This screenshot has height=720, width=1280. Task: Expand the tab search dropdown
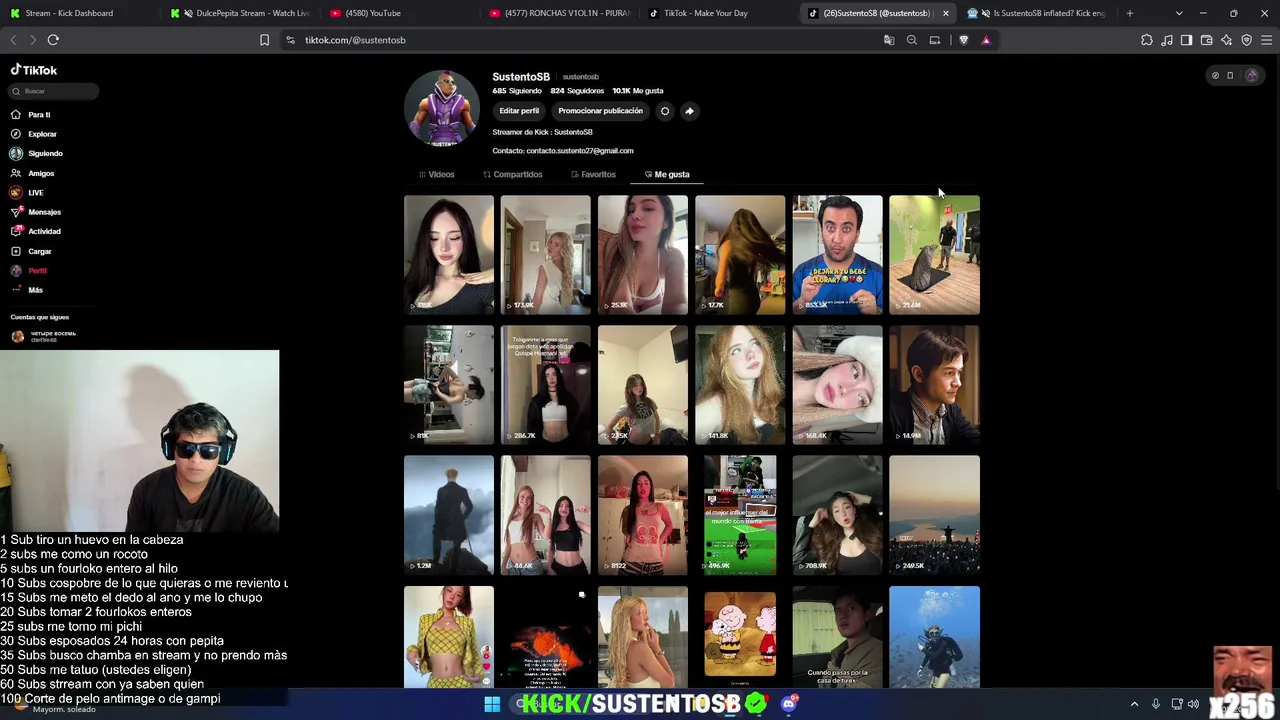coord(1179,13)
